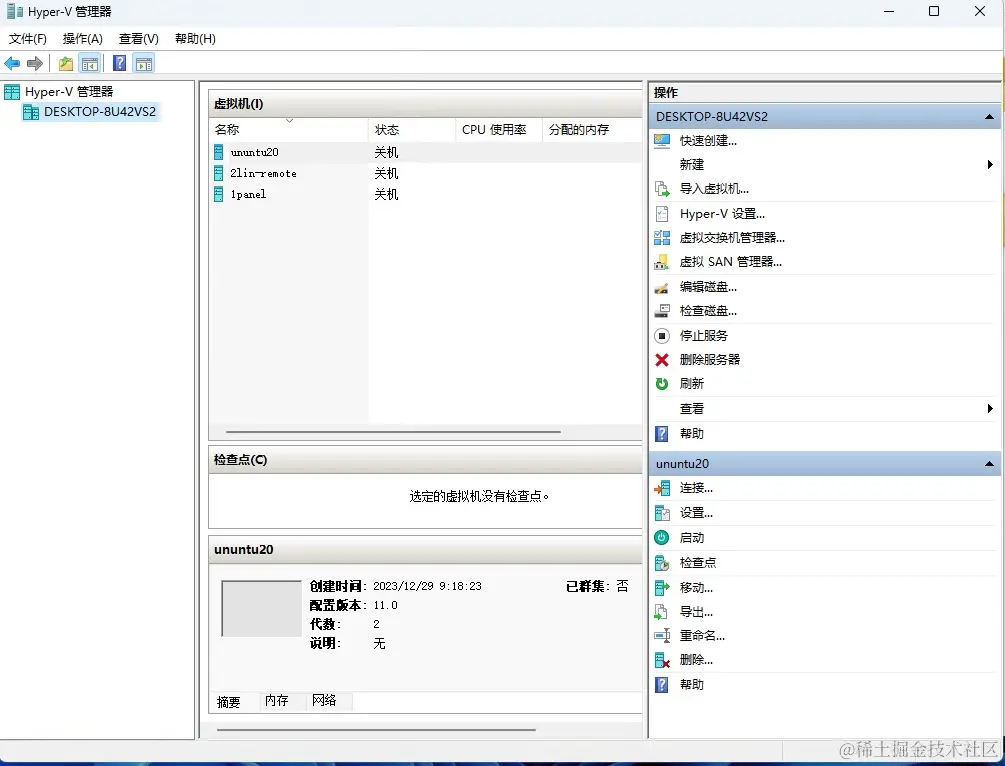This screenshot has width=1005, height=766.
Task: Open the 文件(F) menu
Action: (x=28, y=38)
